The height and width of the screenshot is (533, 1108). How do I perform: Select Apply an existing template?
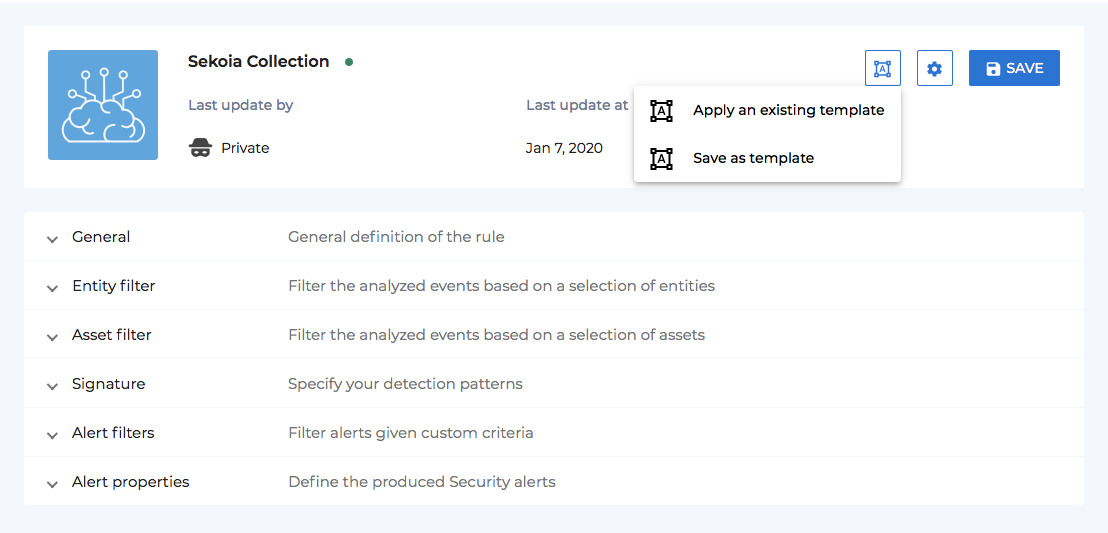(x=767, y=110)
